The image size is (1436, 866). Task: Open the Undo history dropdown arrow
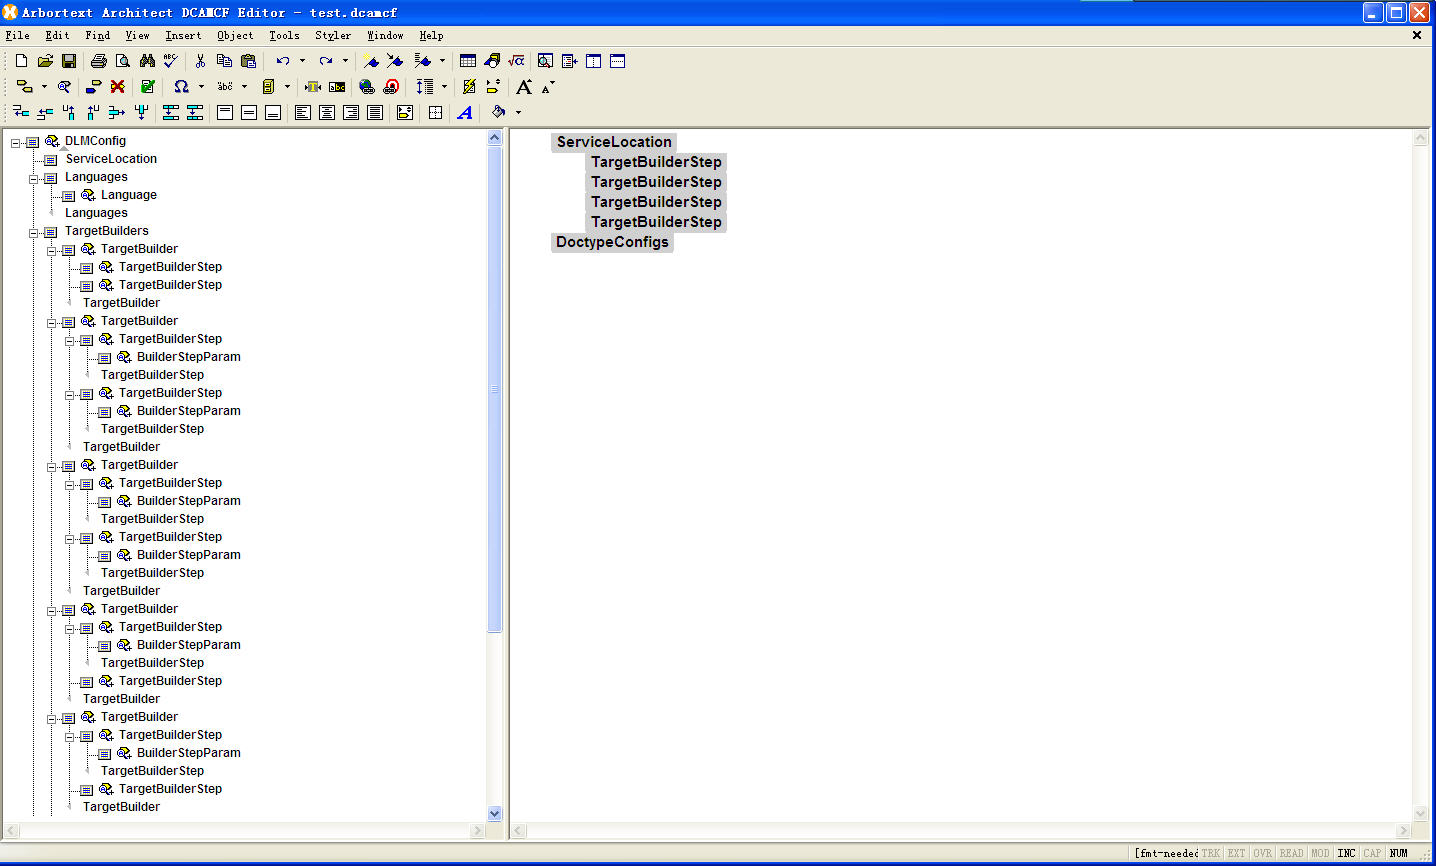(302, 61)
